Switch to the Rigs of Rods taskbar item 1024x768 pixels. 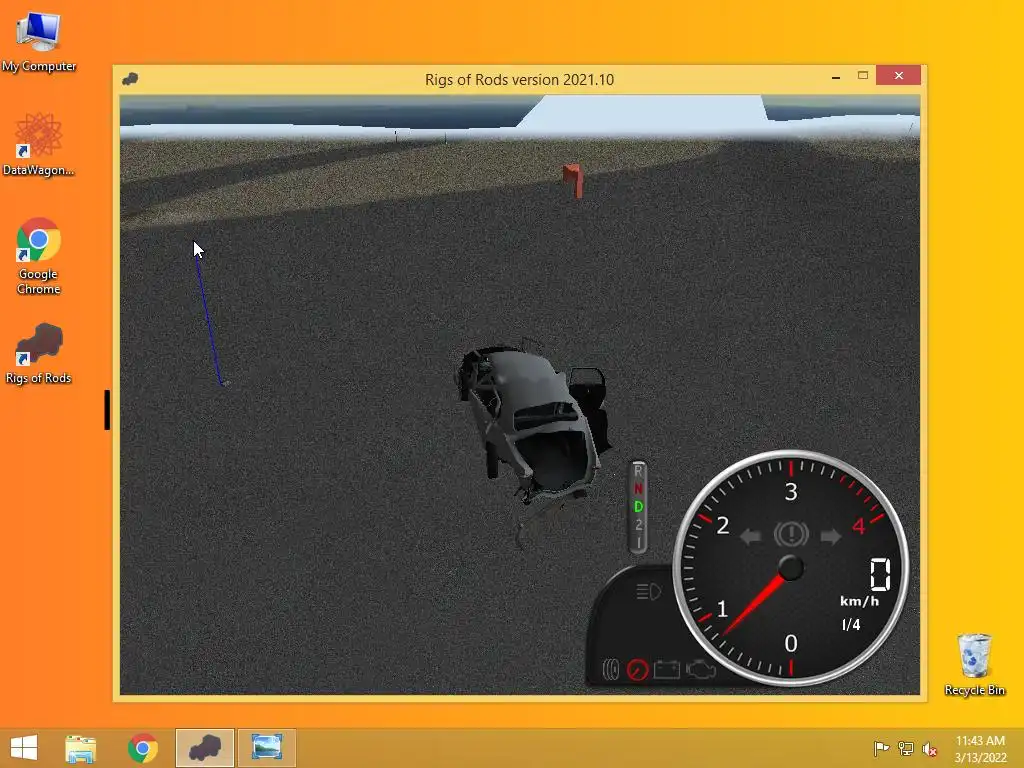(x=204, y=748)
